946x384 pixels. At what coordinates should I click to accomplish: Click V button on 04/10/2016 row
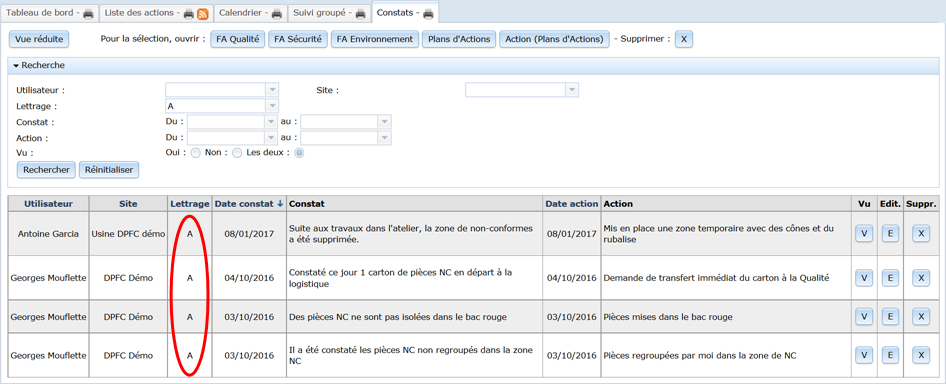(x=864, y=278)
